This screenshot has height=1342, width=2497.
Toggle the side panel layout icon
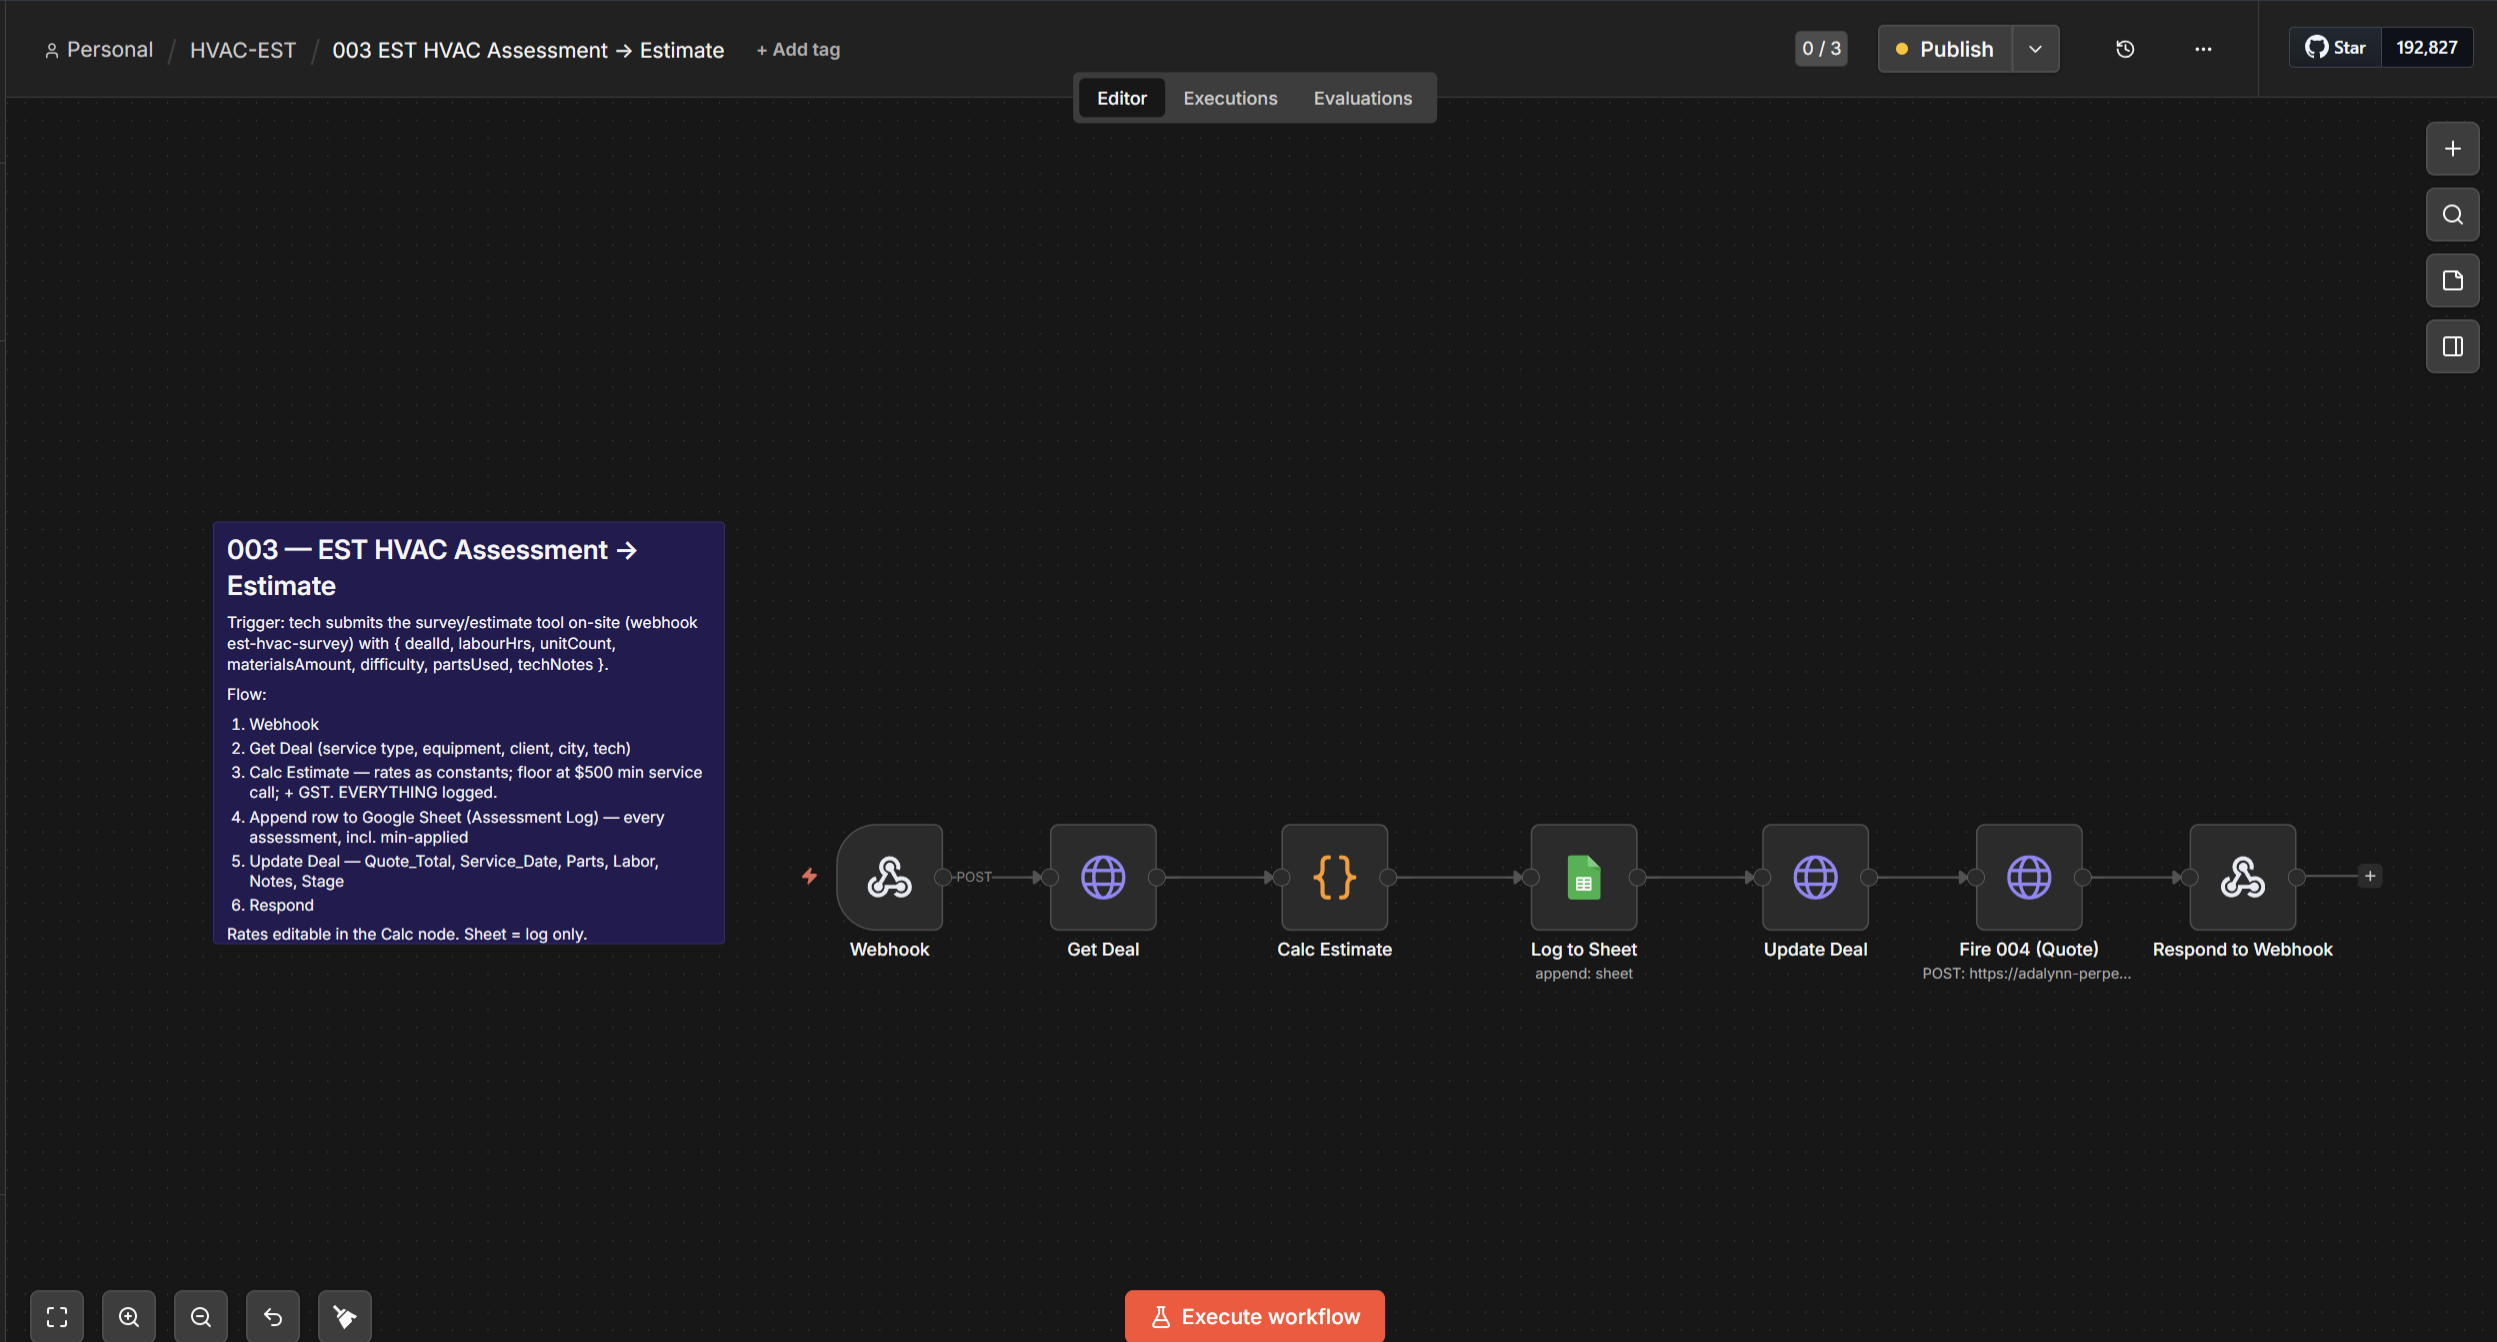(x=2452, y=347)
